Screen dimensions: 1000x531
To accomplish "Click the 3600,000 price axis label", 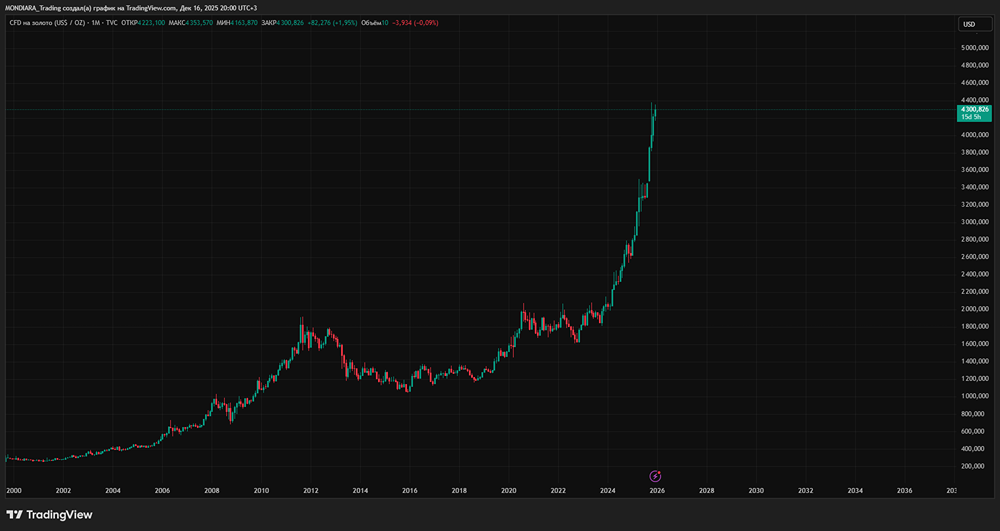I will pyautogui.click(x=974, y=170).
